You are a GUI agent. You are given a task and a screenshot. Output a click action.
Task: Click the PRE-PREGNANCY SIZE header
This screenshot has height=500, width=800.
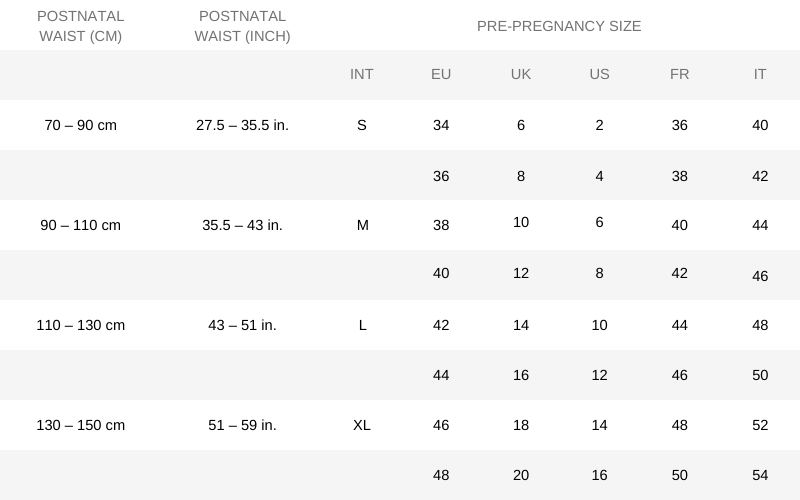pyautogui.click(x=559, y=26)
